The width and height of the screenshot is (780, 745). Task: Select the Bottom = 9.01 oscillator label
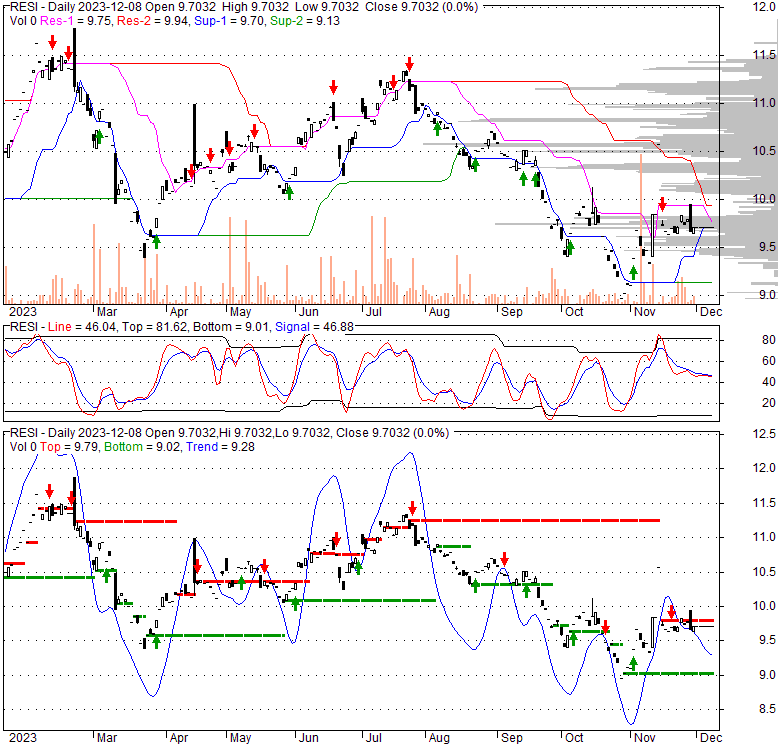click(x=231, y=327)
